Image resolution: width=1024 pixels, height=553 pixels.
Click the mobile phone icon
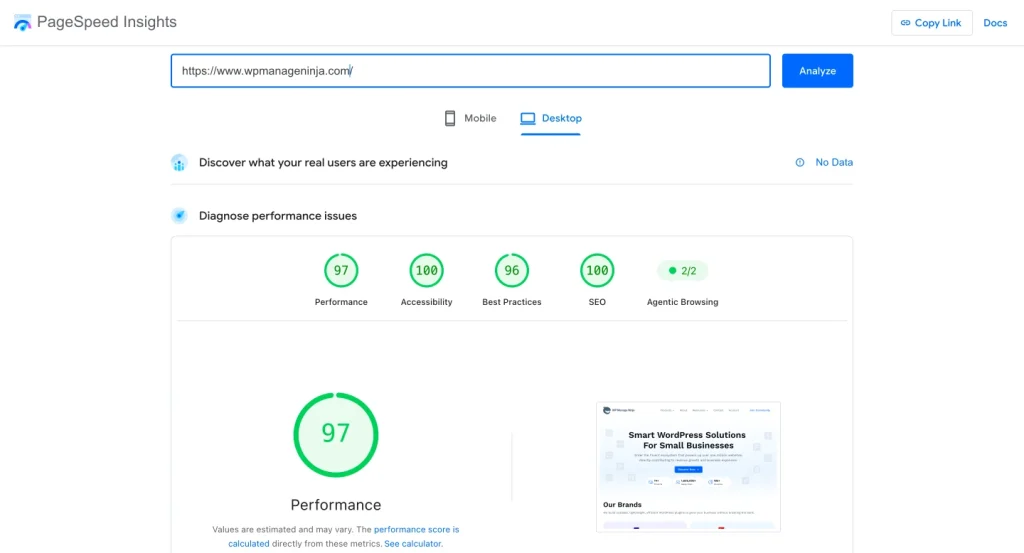450,118
